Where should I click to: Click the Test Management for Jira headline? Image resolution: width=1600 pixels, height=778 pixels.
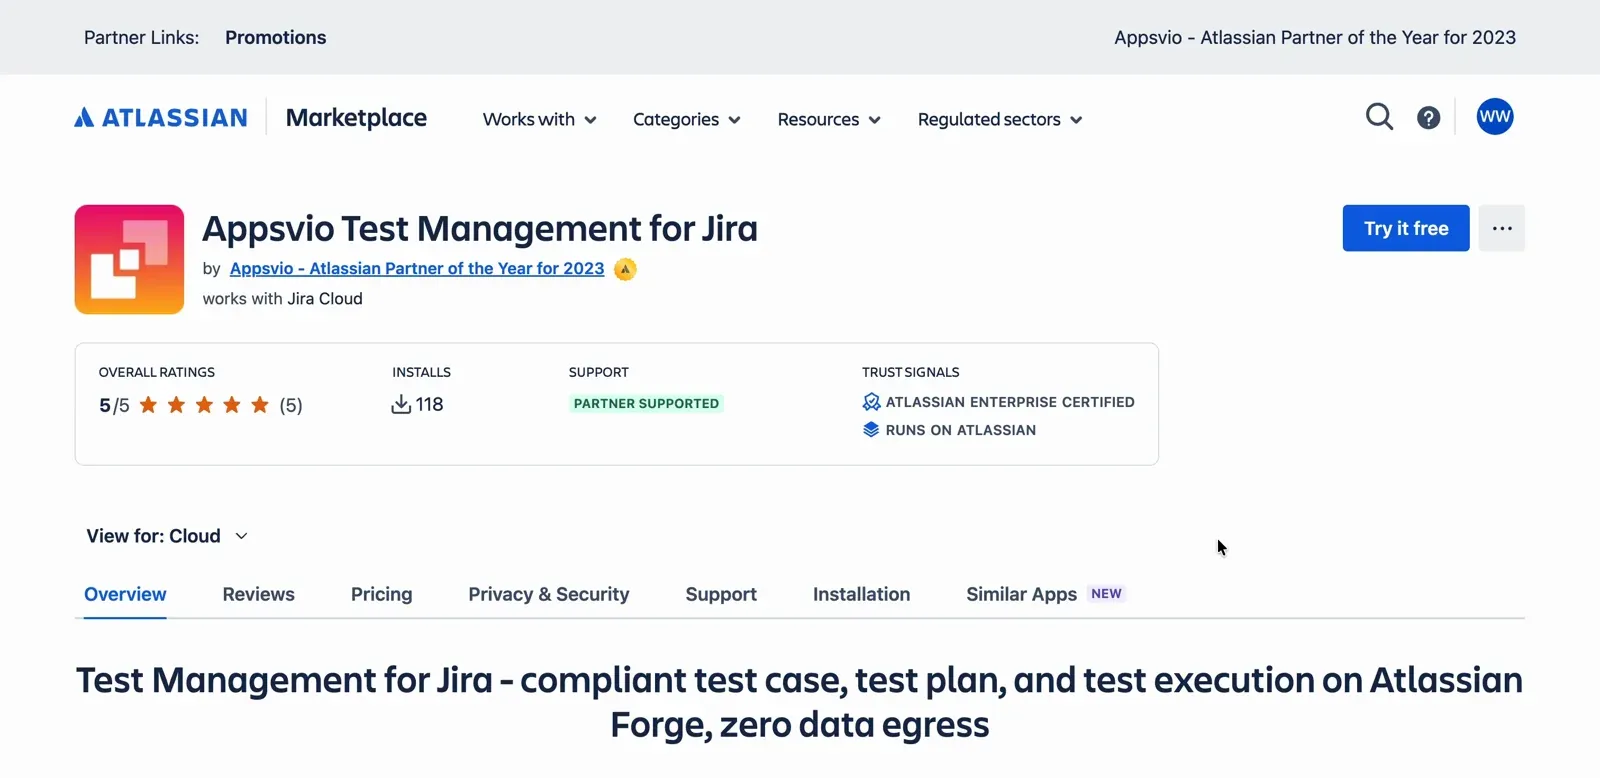800,702
